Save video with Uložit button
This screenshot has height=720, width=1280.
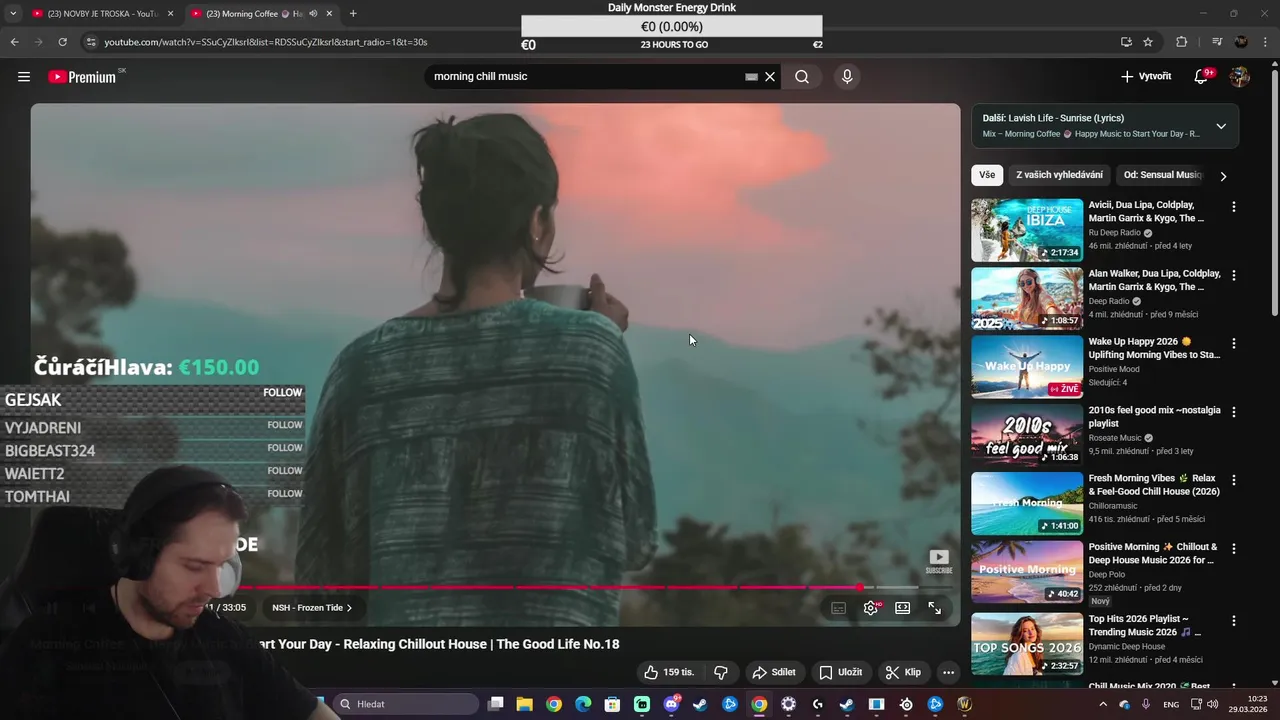click(841, 672)
